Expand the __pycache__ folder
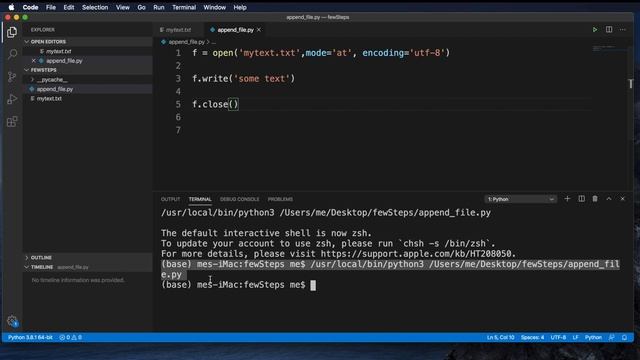Viewport: 640px width, 360px height. (x=51, y=80)
